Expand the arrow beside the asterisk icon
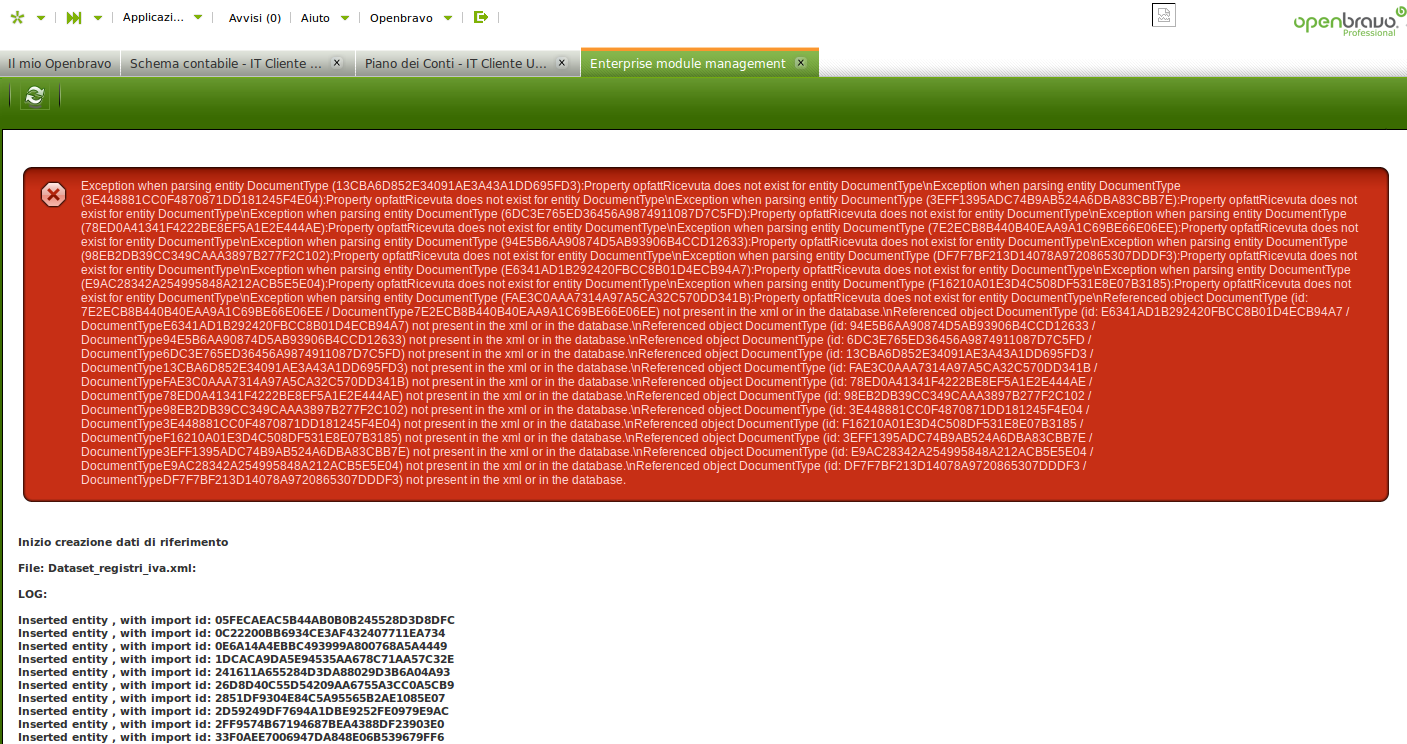Screen dimensions: 1407x744 tap(40, 18)
